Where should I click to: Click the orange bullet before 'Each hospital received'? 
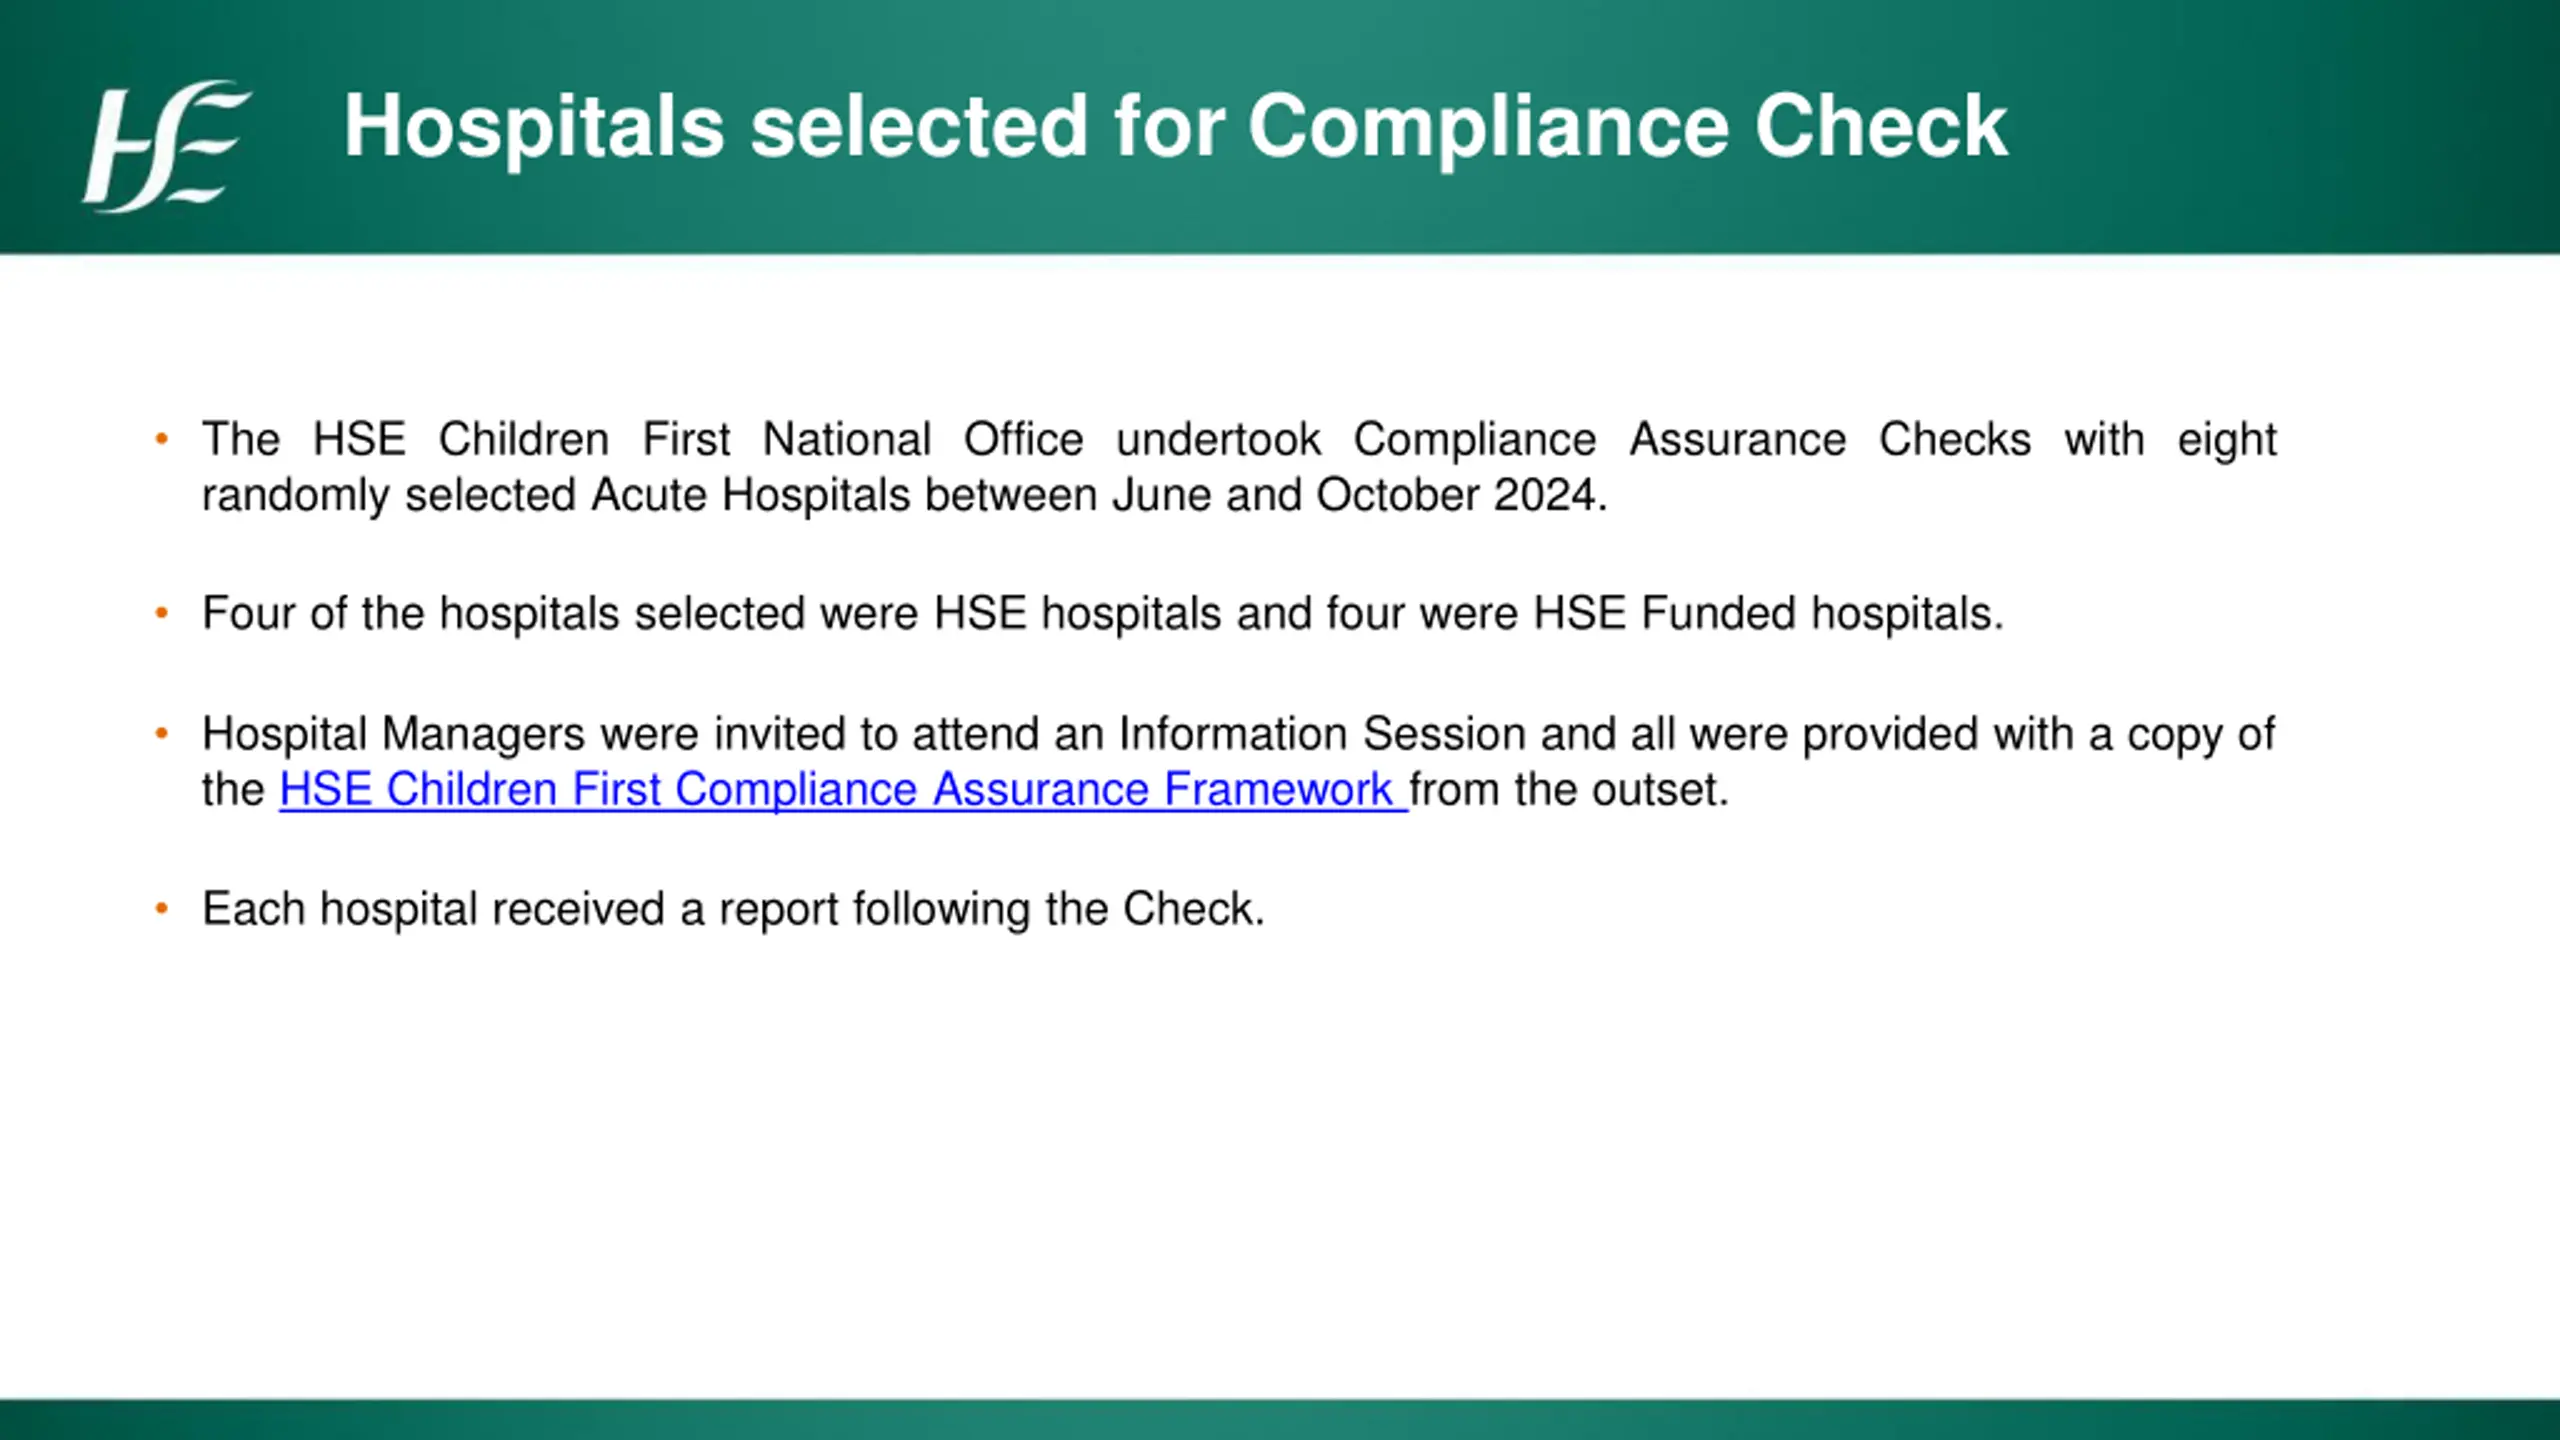pos(162,909)
